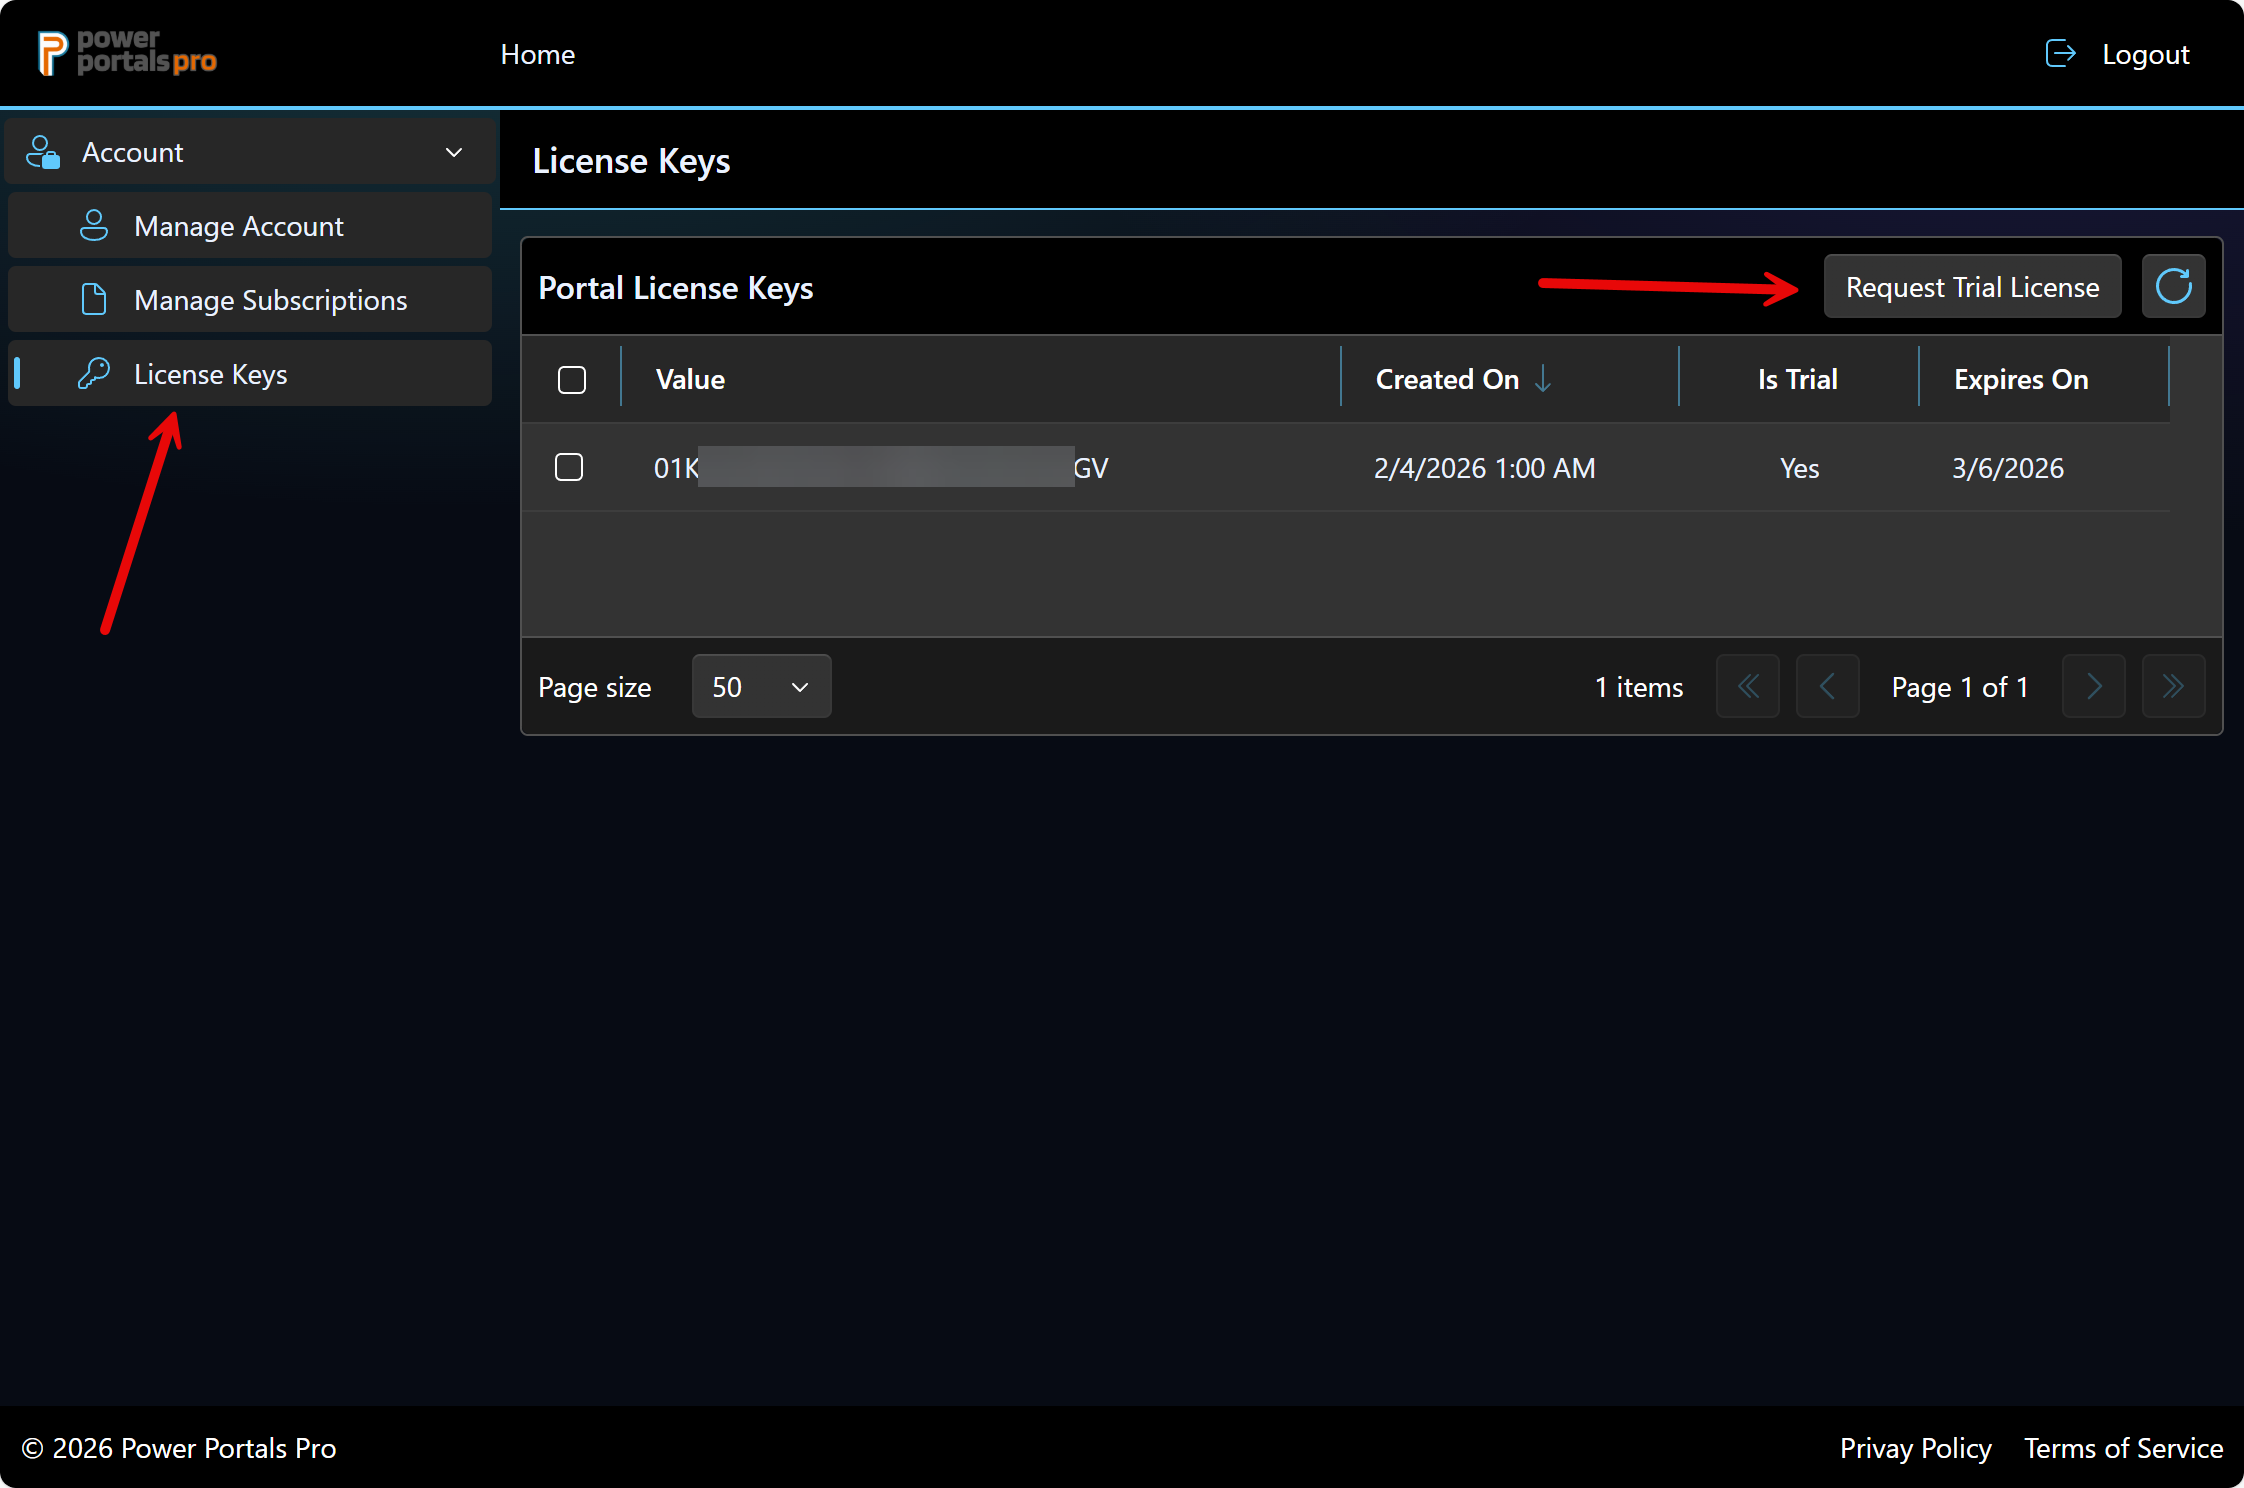
Task: Open the Page size 50 dropdown
Action: (x=761, y=686)
